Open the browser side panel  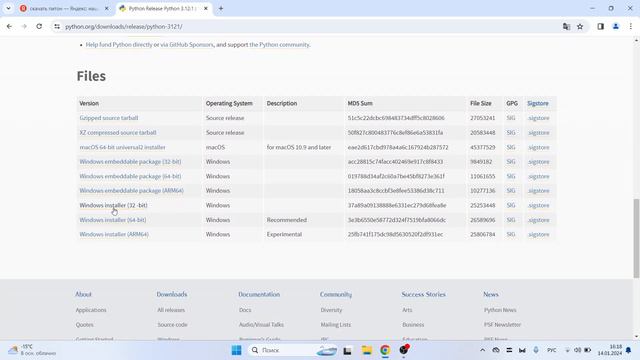click(x=600, y=27)
